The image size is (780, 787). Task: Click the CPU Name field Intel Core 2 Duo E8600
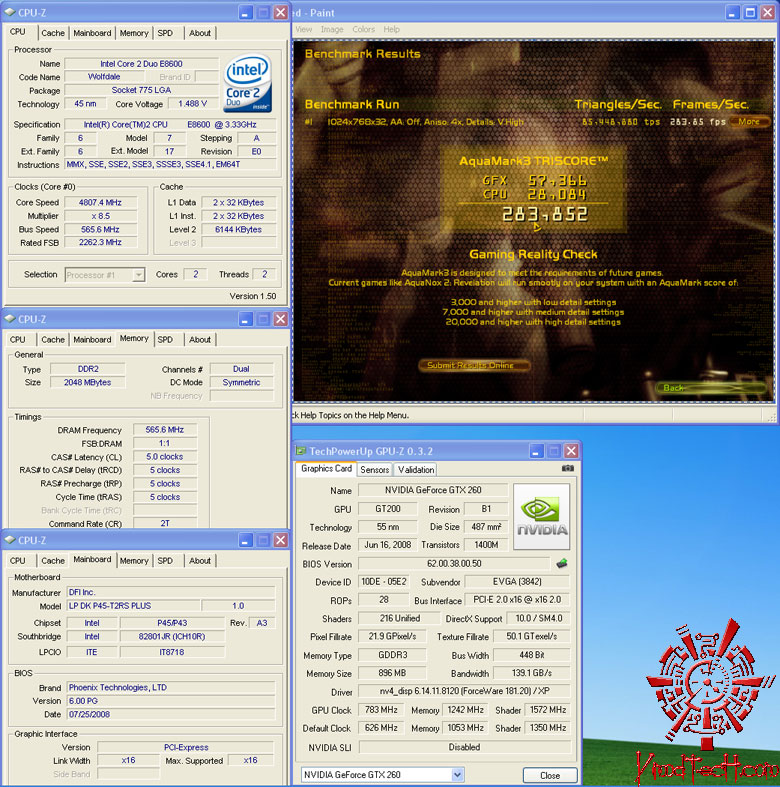[x=142, y=64]
